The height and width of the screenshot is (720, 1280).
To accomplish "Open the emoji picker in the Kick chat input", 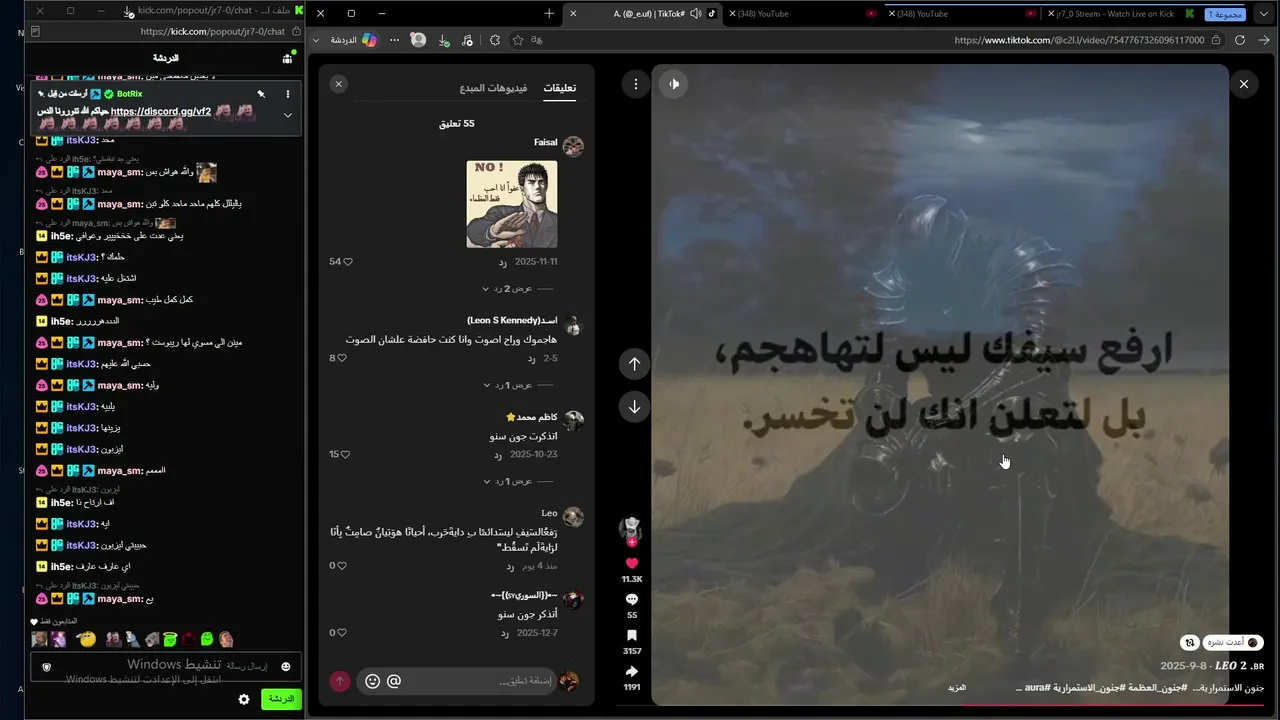I will pyautogui.click(x=286, y=667).
